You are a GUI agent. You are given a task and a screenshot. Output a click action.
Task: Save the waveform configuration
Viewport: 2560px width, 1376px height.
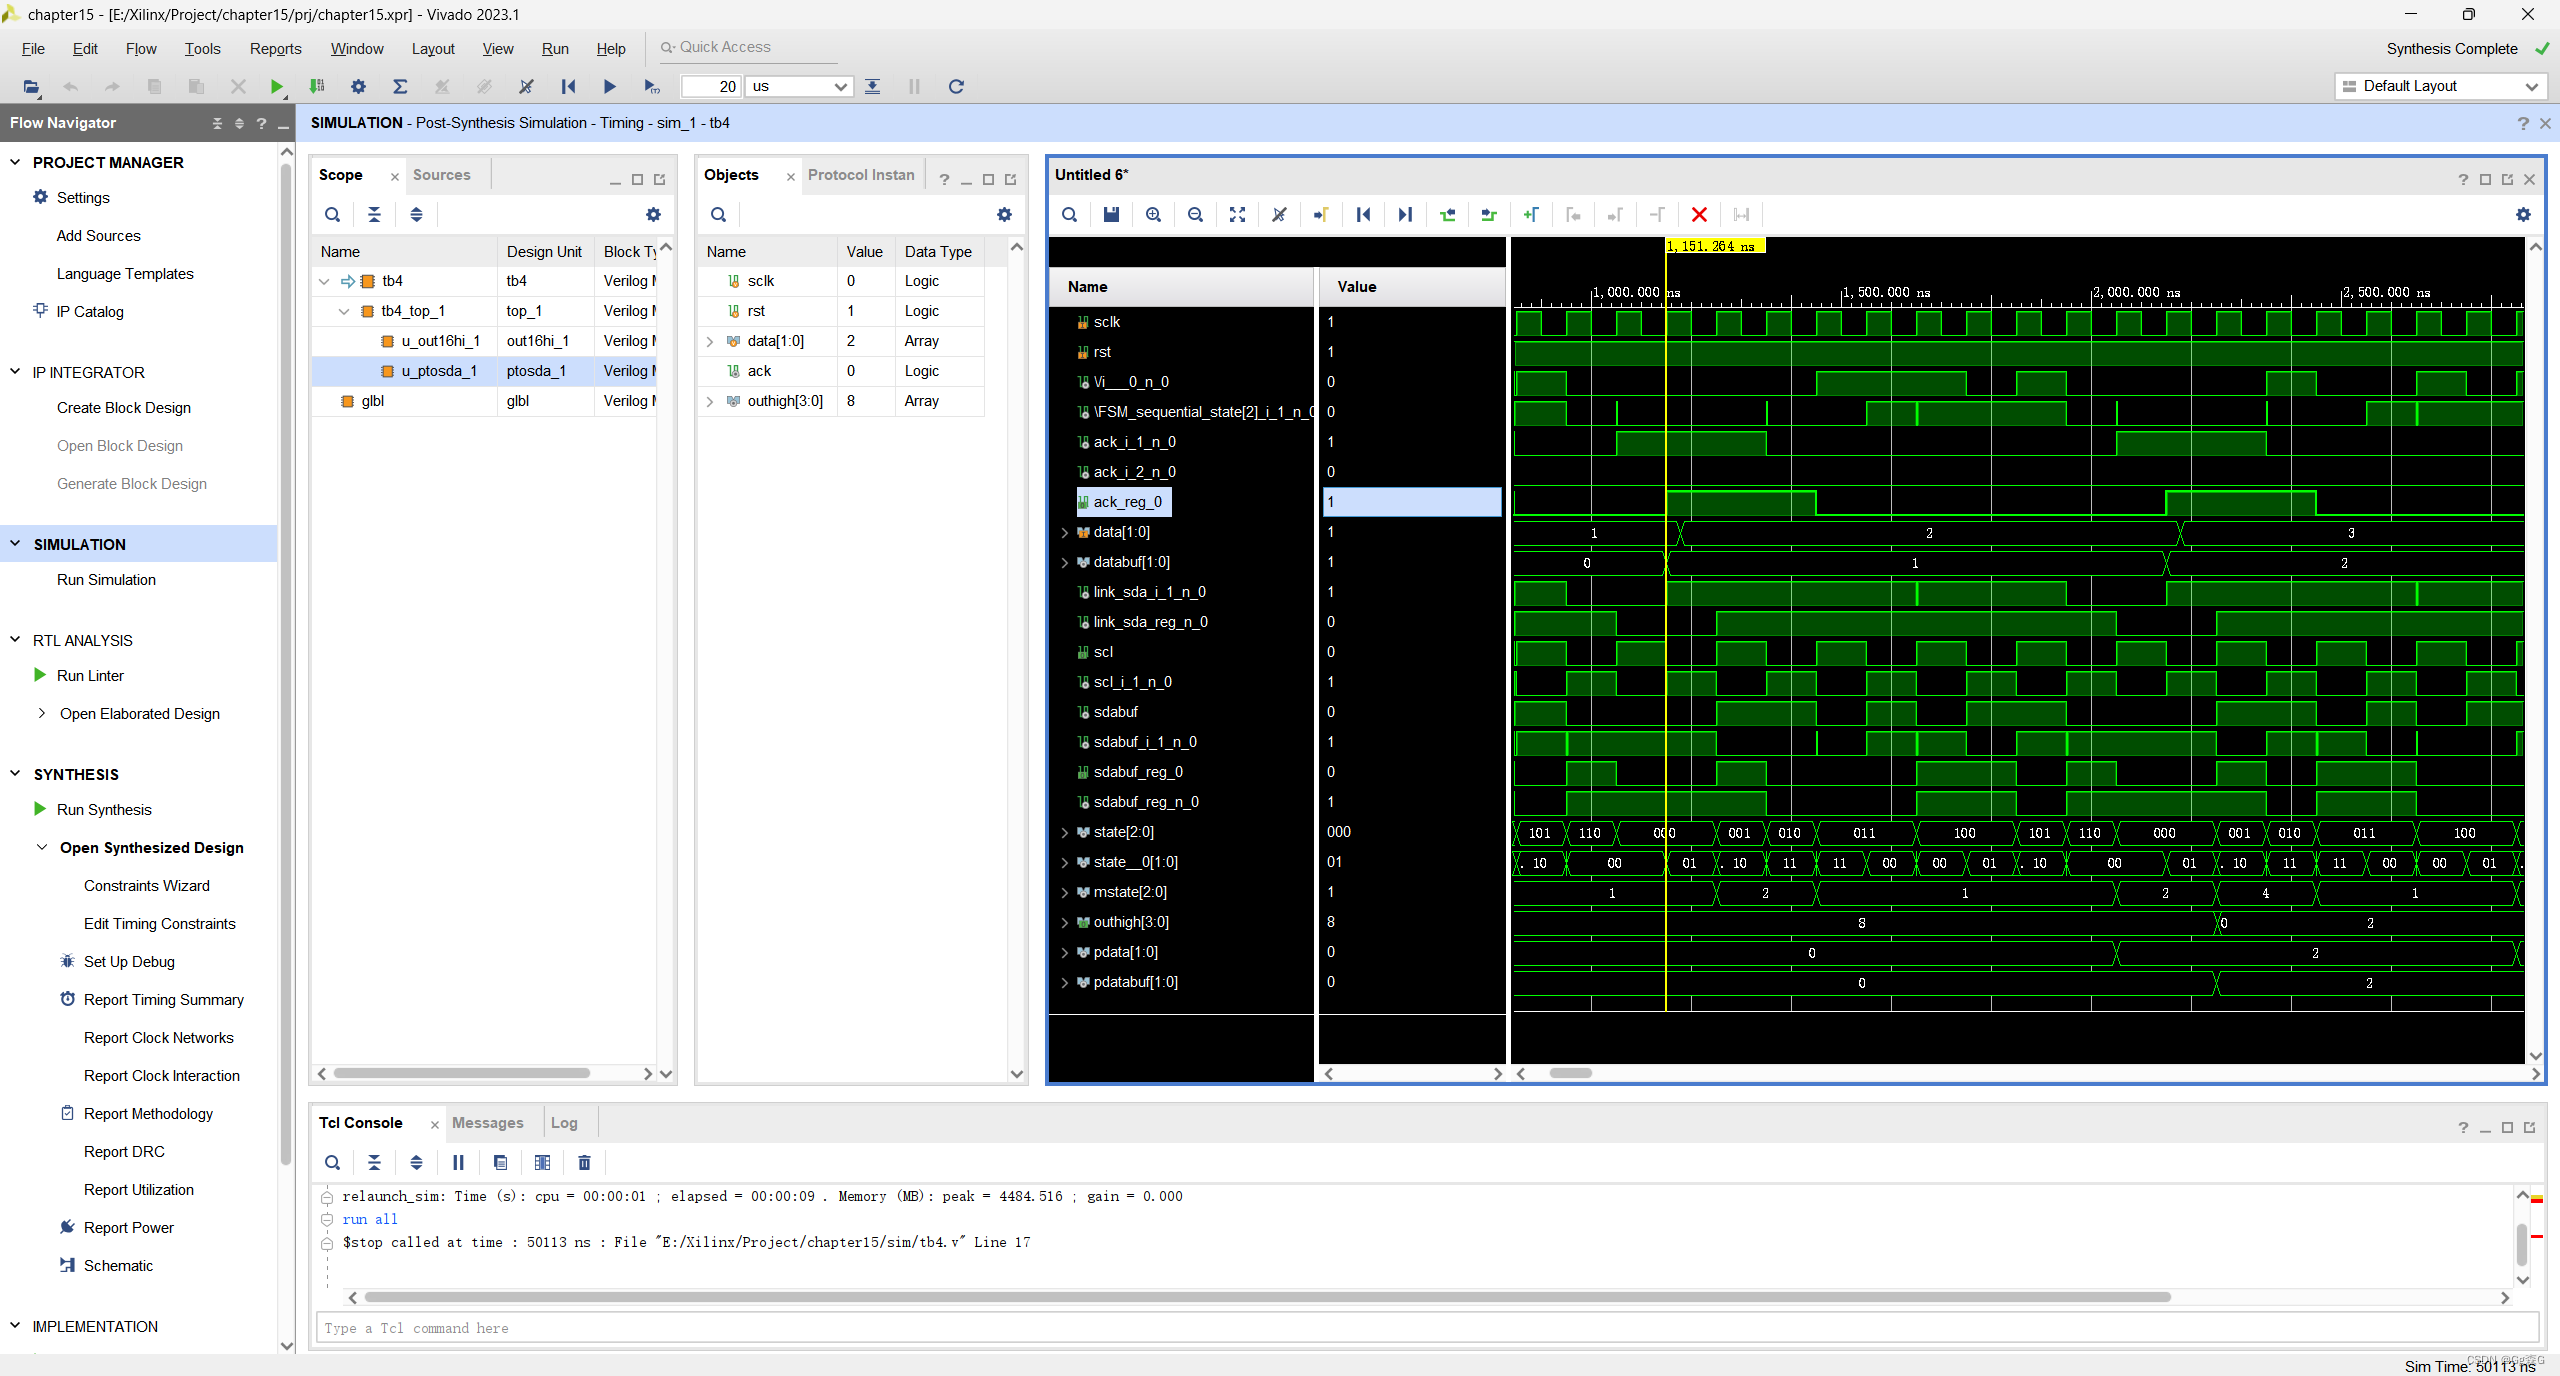(x=1111, y=214)
